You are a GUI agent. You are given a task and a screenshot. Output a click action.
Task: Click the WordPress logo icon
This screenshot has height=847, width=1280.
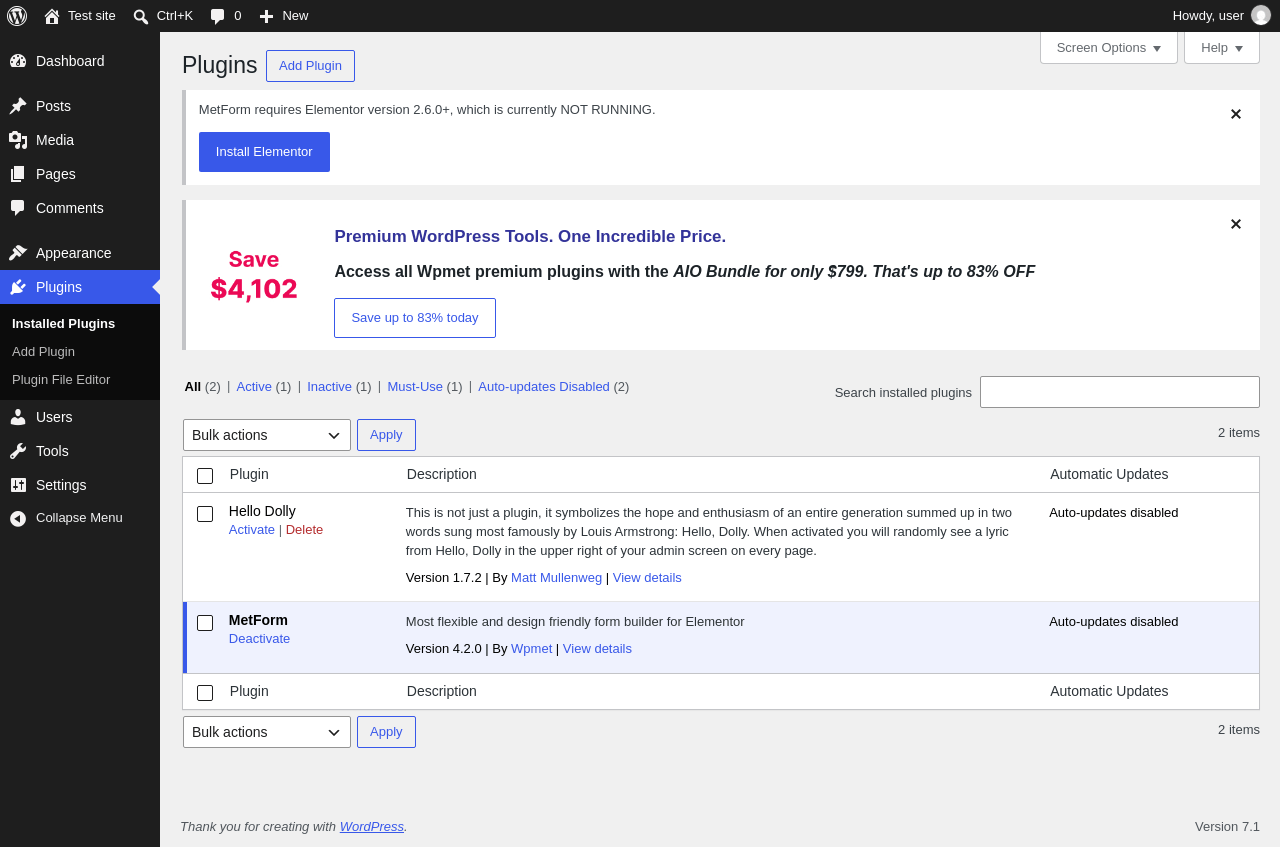point(17,16)
